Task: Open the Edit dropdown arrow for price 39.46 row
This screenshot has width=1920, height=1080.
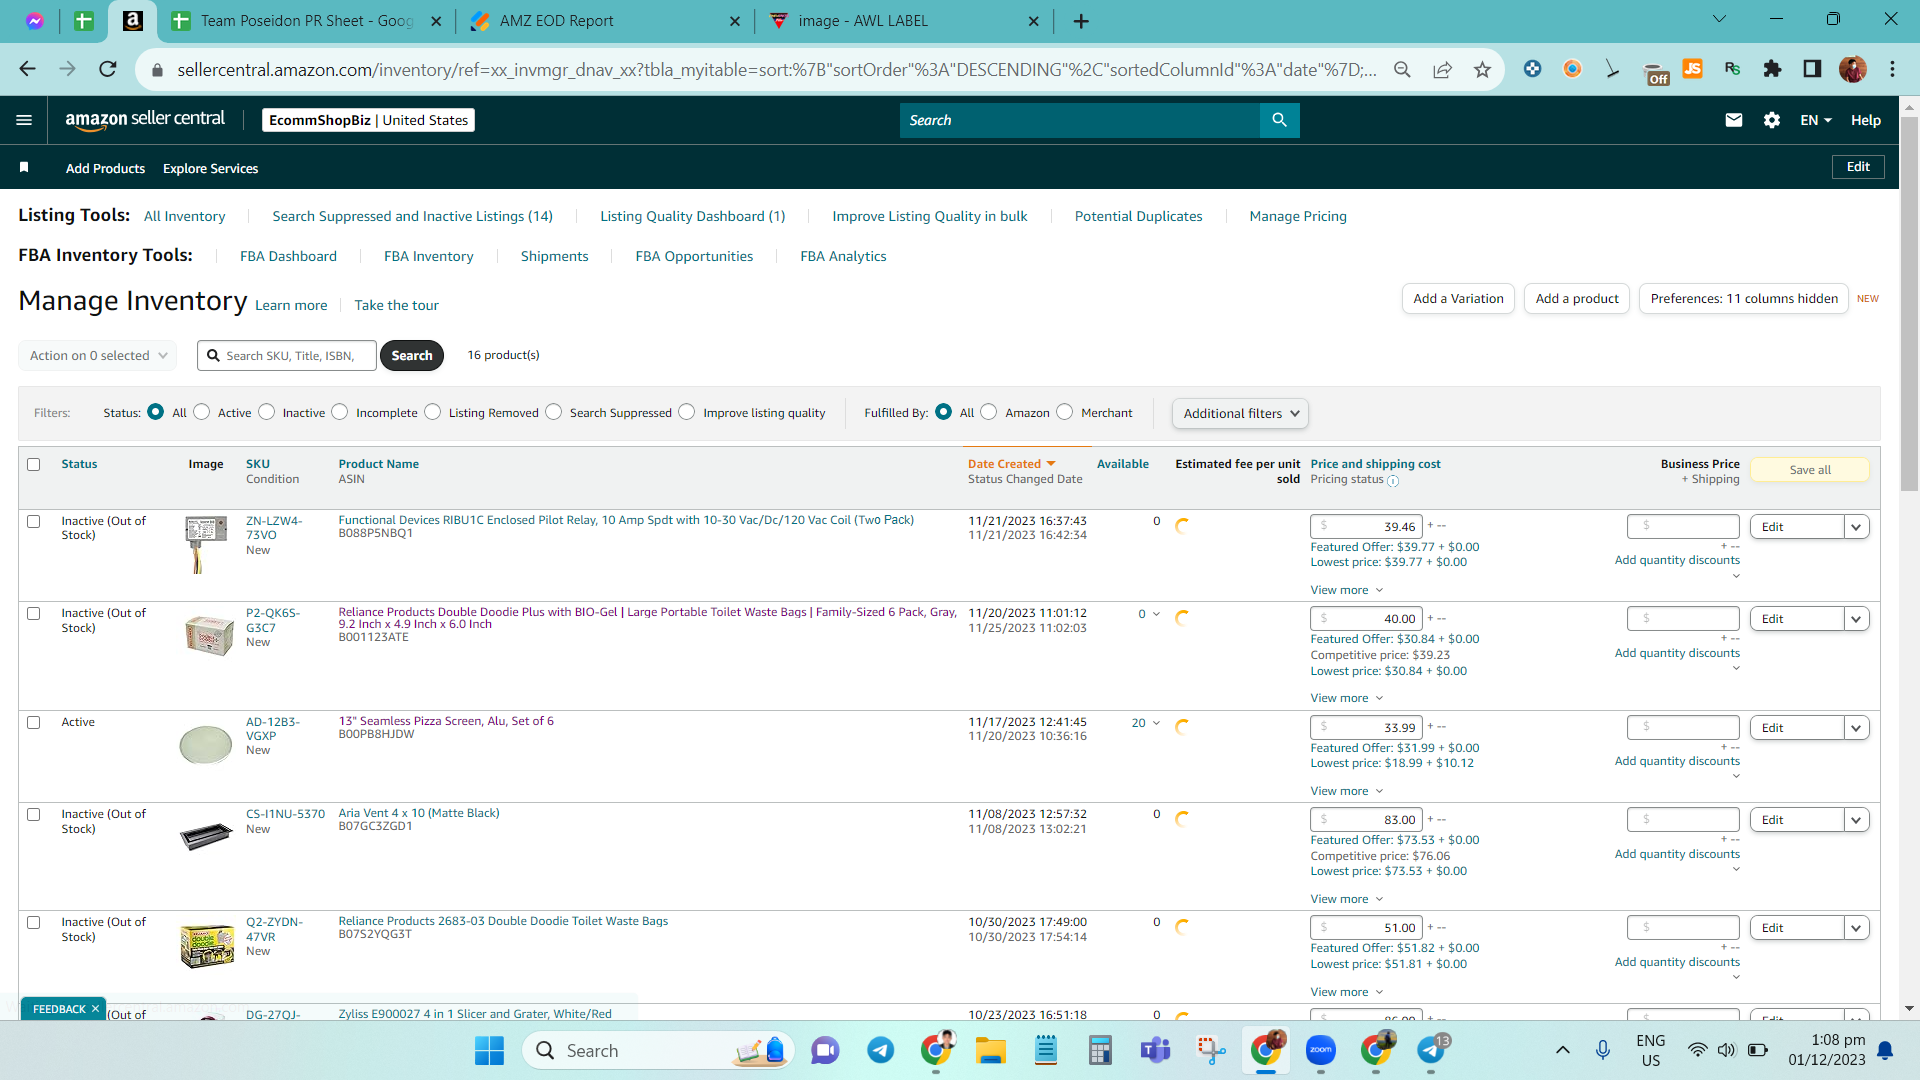Action: (x=1857, y=527)
